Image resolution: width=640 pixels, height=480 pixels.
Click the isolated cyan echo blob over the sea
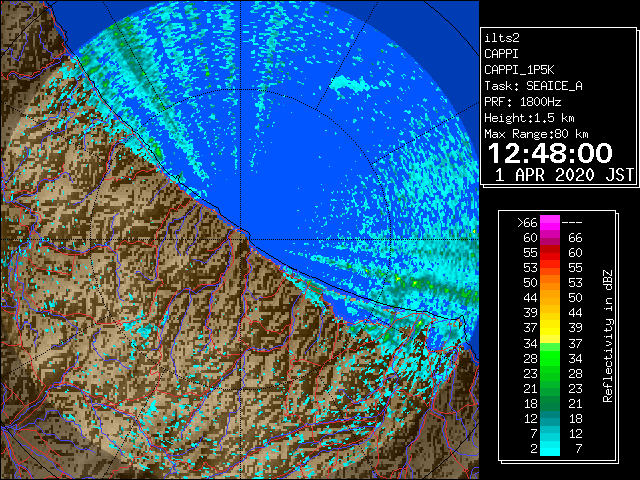coord(349,85)
